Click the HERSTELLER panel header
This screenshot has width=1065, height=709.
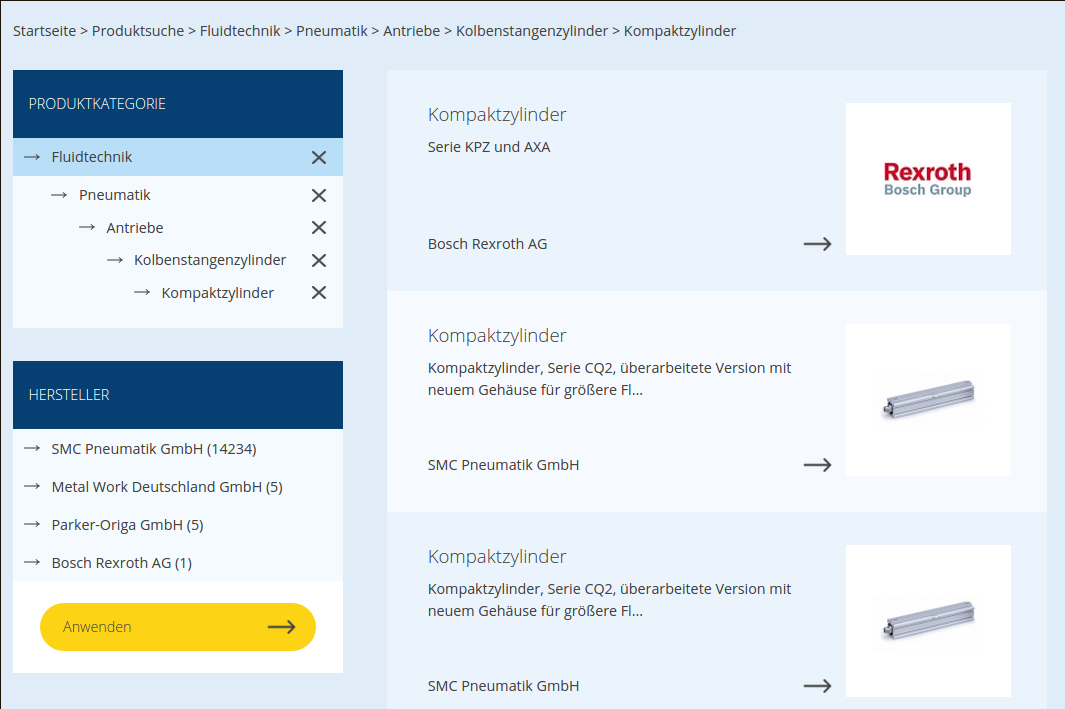tap(178, 395)
